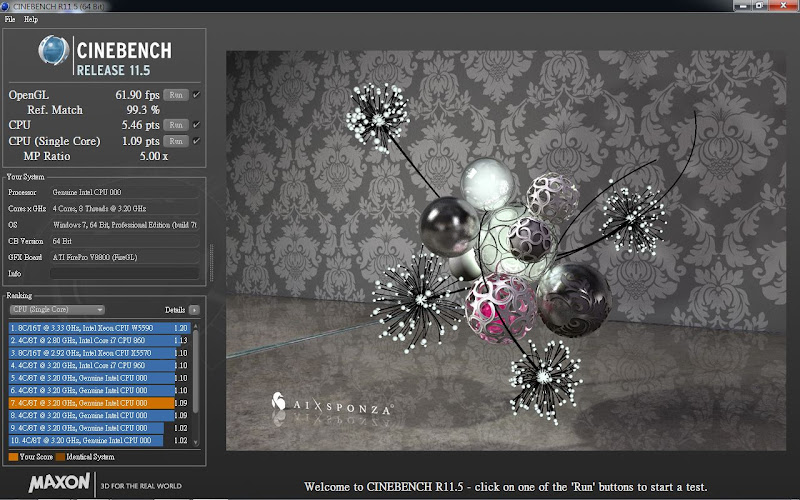Click the ranking list scroll up arrow

(x=195, y=326)
